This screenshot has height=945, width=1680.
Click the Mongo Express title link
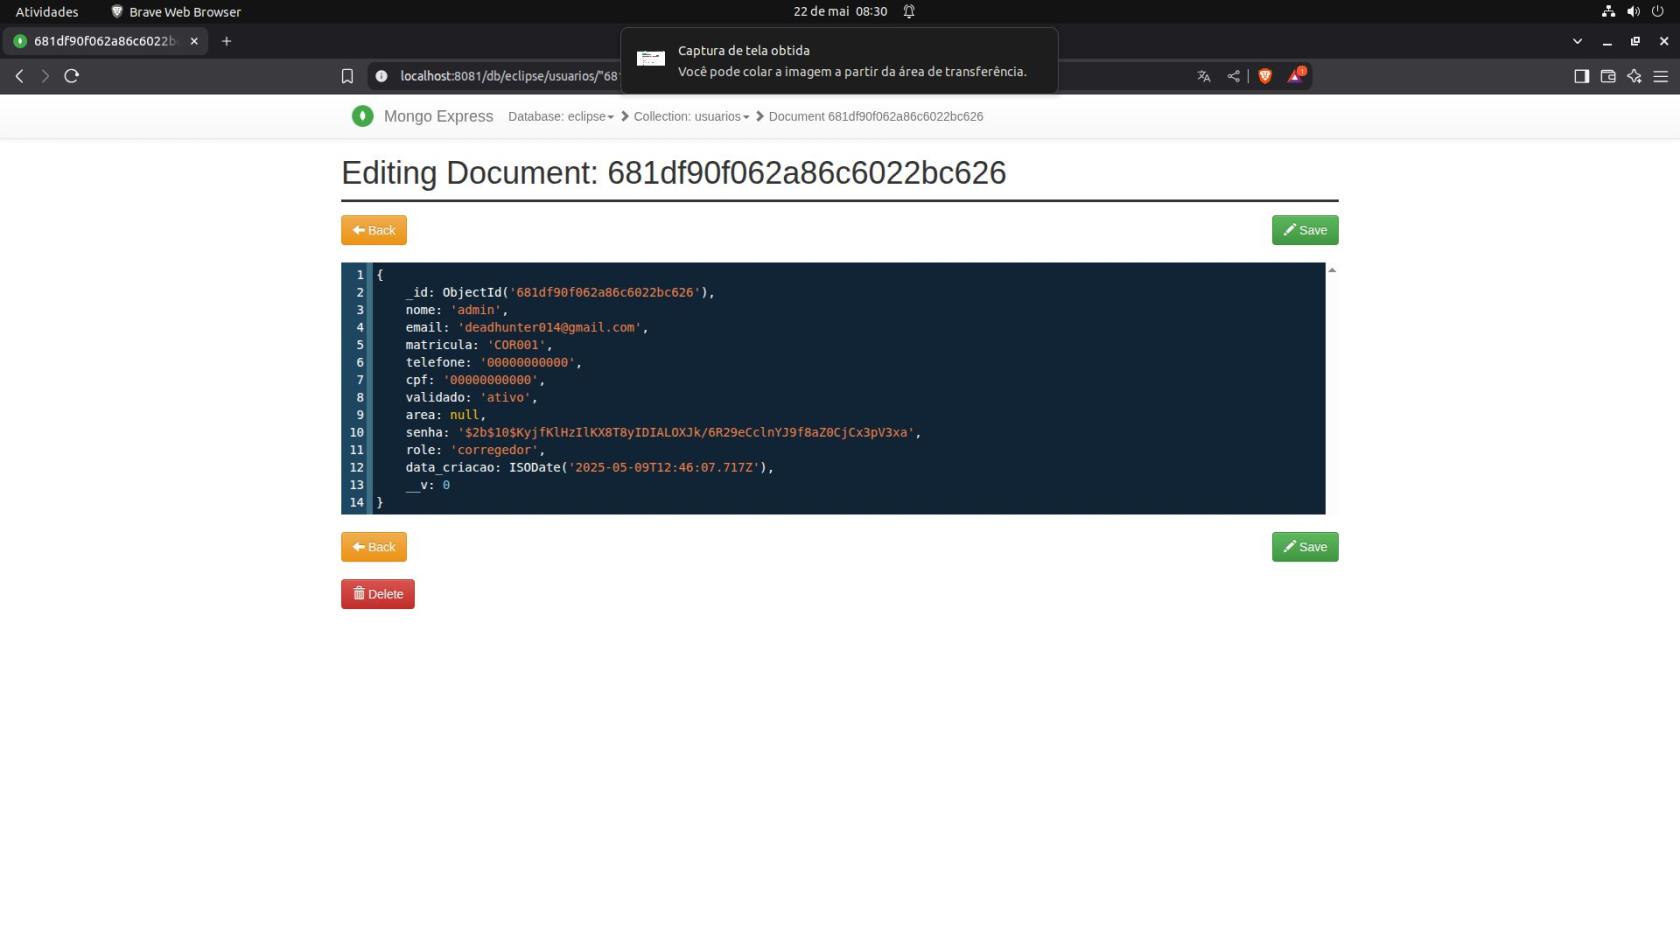tap(438, 116)
